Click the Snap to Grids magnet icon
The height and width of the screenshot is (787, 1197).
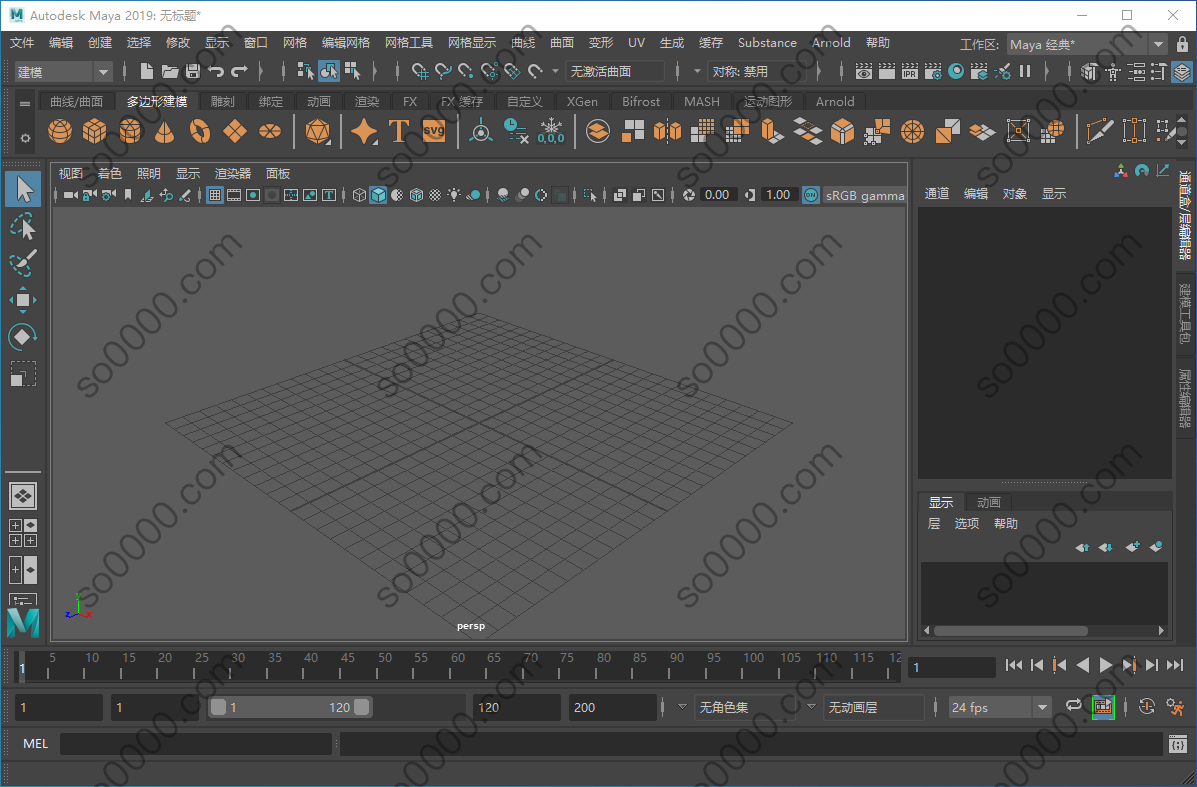420,72
